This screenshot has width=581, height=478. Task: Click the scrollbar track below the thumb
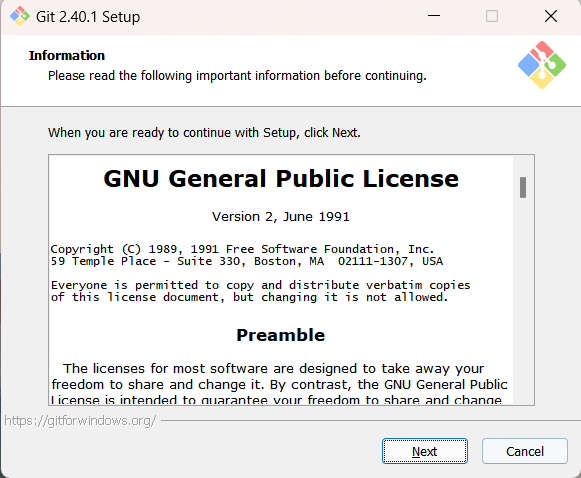coord(523,300)
